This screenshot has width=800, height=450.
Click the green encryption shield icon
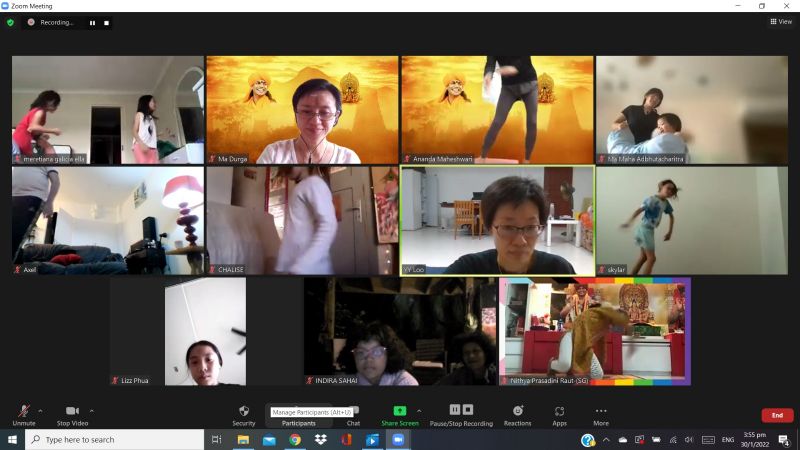[x=10, y=22]
